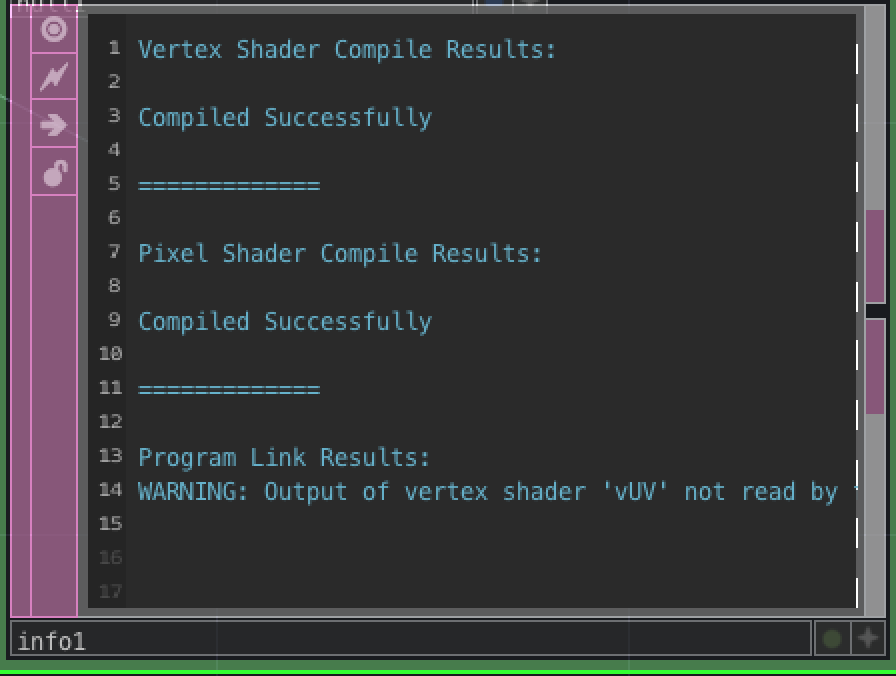The image size is (896, 676).
Task: Toggle the Lock flag padlock icon
Action: (x=54, y=173)
